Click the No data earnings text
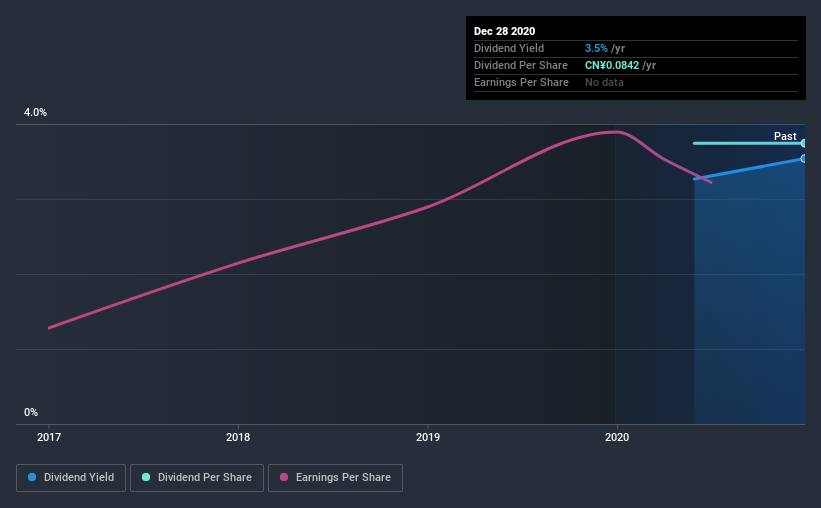 604,82
